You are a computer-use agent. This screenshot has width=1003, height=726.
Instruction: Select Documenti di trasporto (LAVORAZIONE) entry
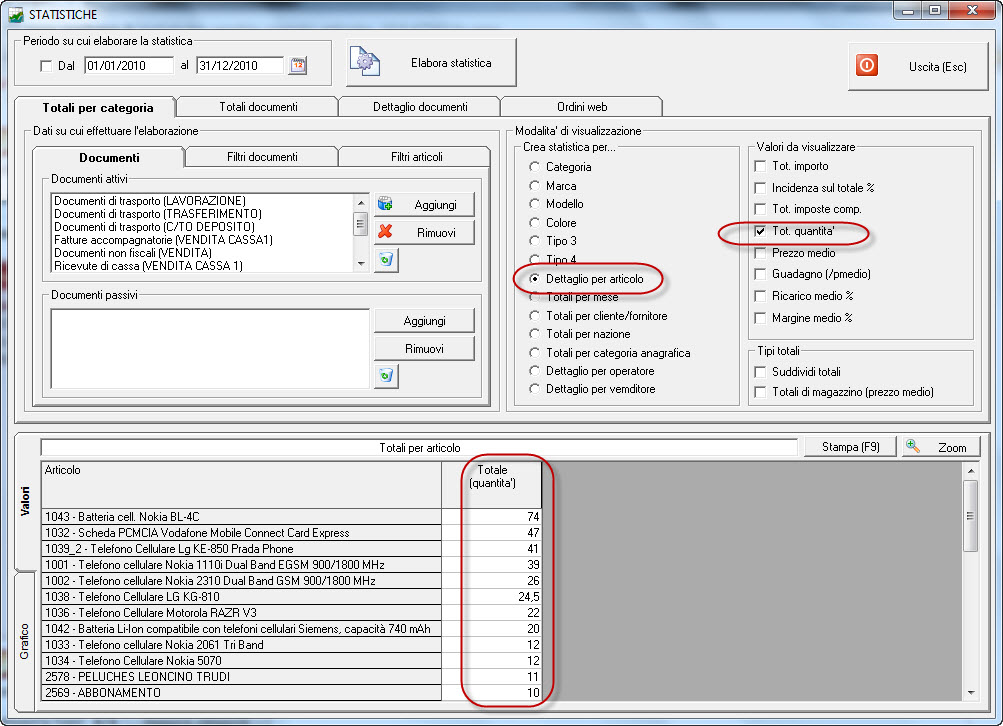(x=150, y=201)
